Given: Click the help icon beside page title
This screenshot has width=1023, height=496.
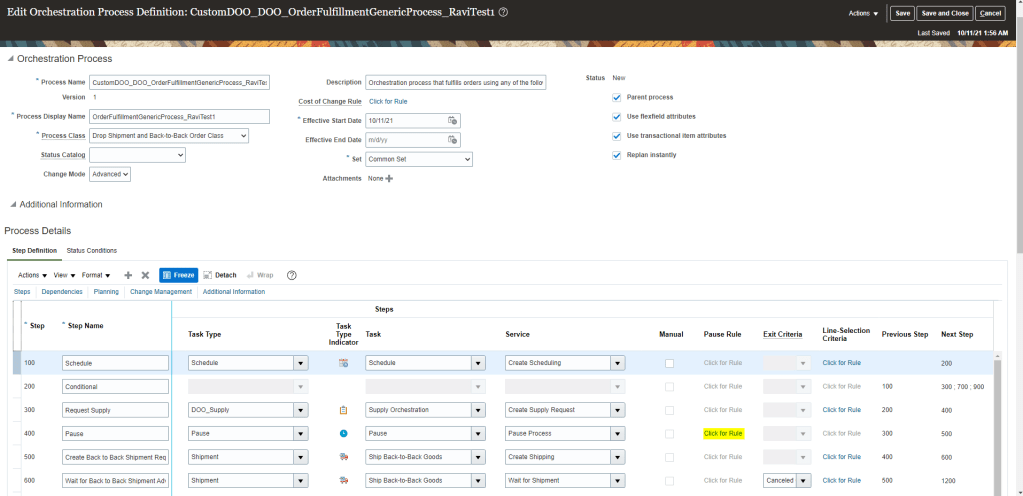Looking at the screenshot, I should [503, 12].
